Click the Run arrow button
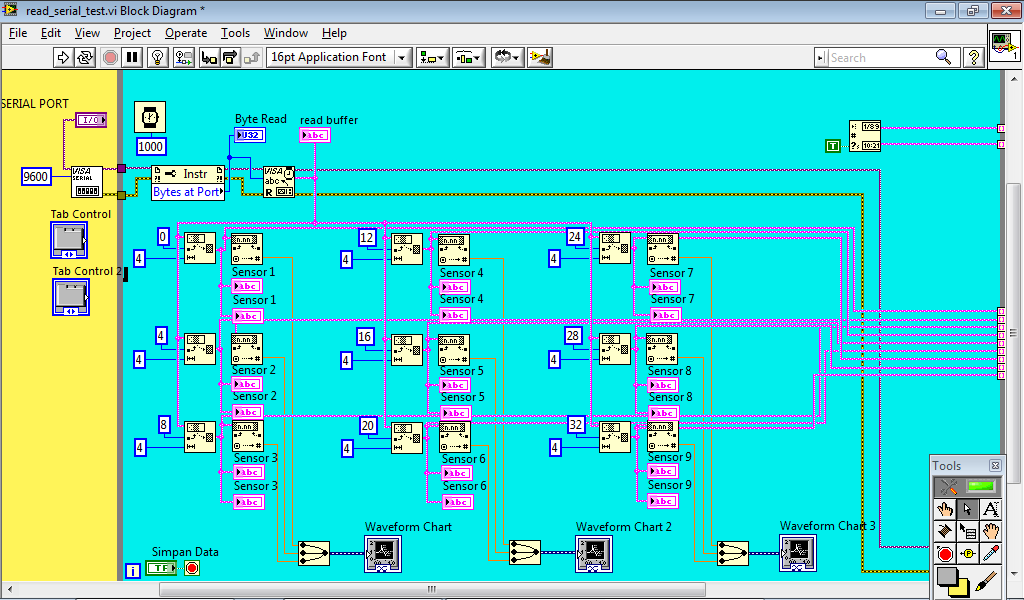1024x600 pixels. (63, 57)
